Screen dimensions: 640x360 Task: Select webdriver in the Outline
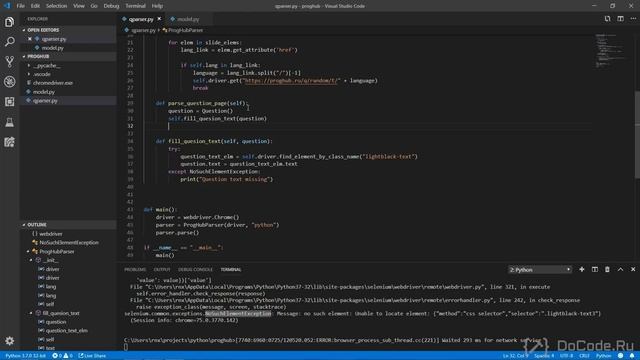[51, 234]
